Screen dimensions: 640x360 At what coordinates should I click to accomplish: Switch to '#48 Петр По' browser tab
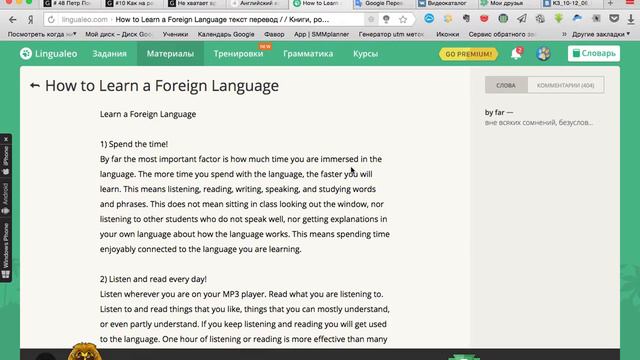point(68,3)
